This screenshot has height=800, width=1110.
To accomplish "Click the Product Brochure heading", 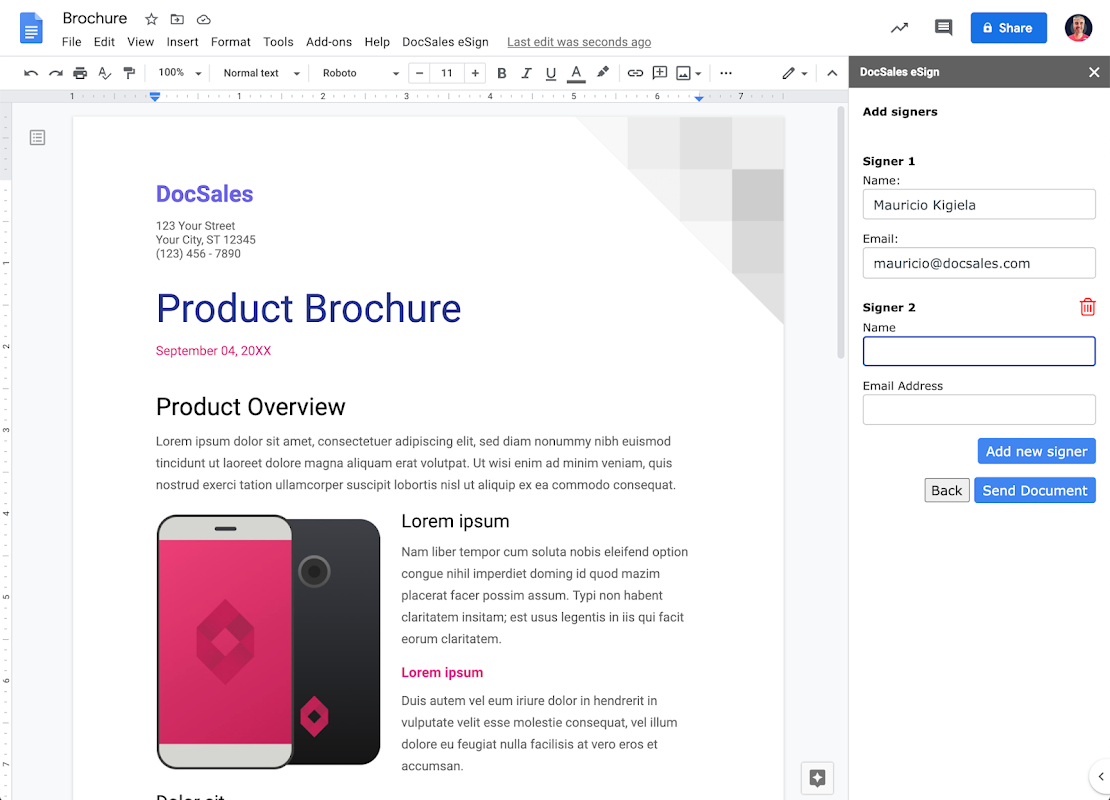I will click(309, 308).
